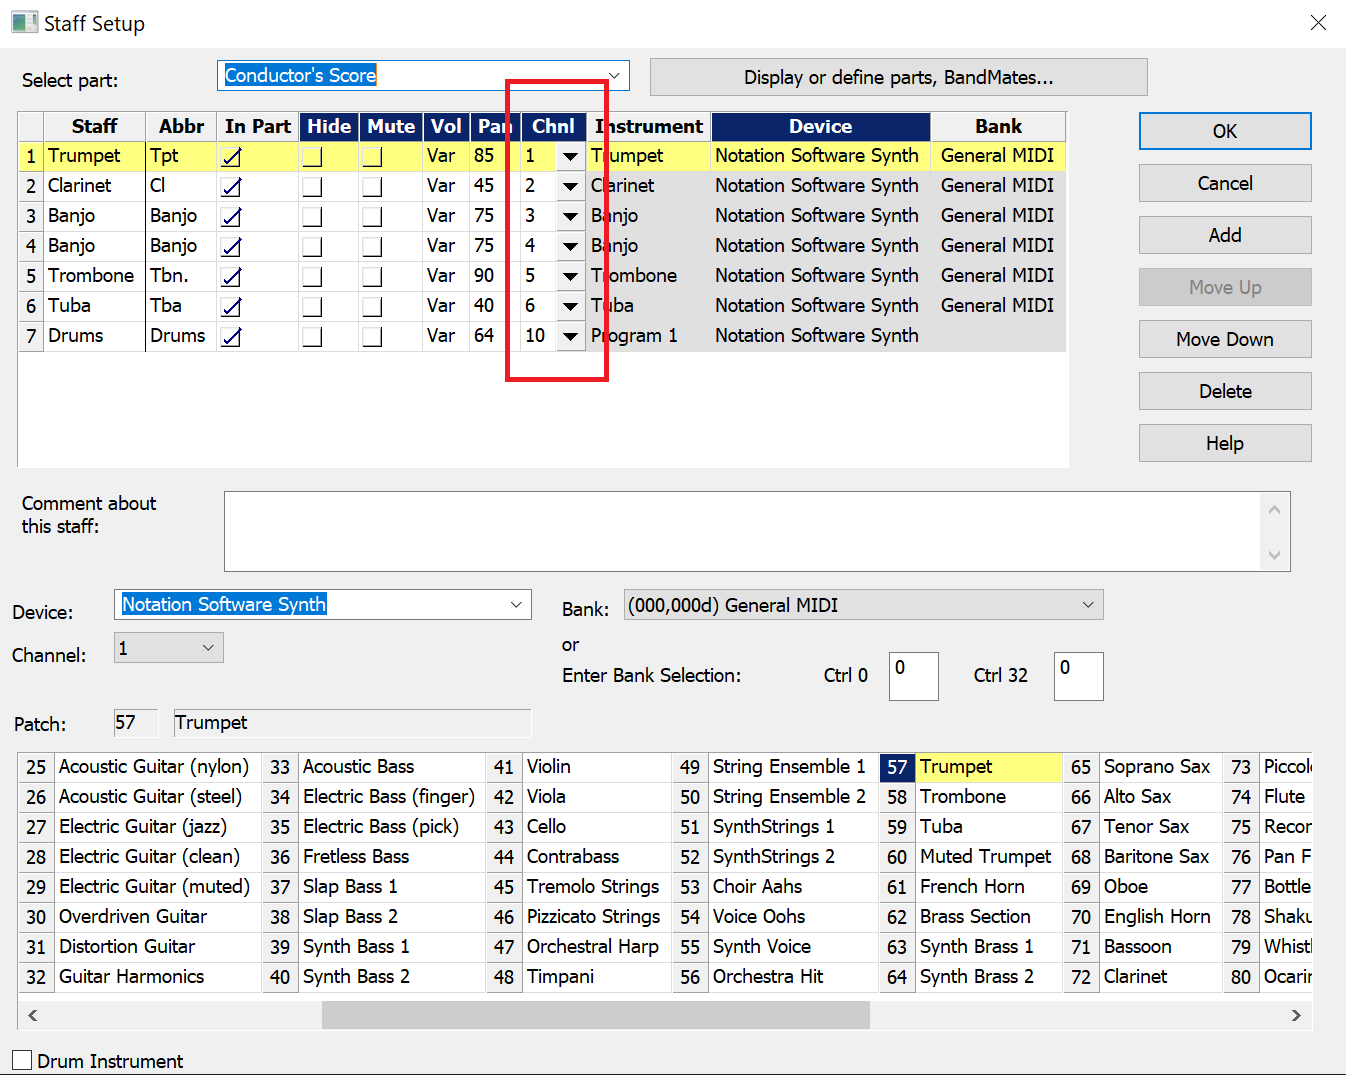Expand the Bank General MIDI dropdown
Viewport: 1346px width, 1075px height.
pyautogui.click(x=1088, y=605)
